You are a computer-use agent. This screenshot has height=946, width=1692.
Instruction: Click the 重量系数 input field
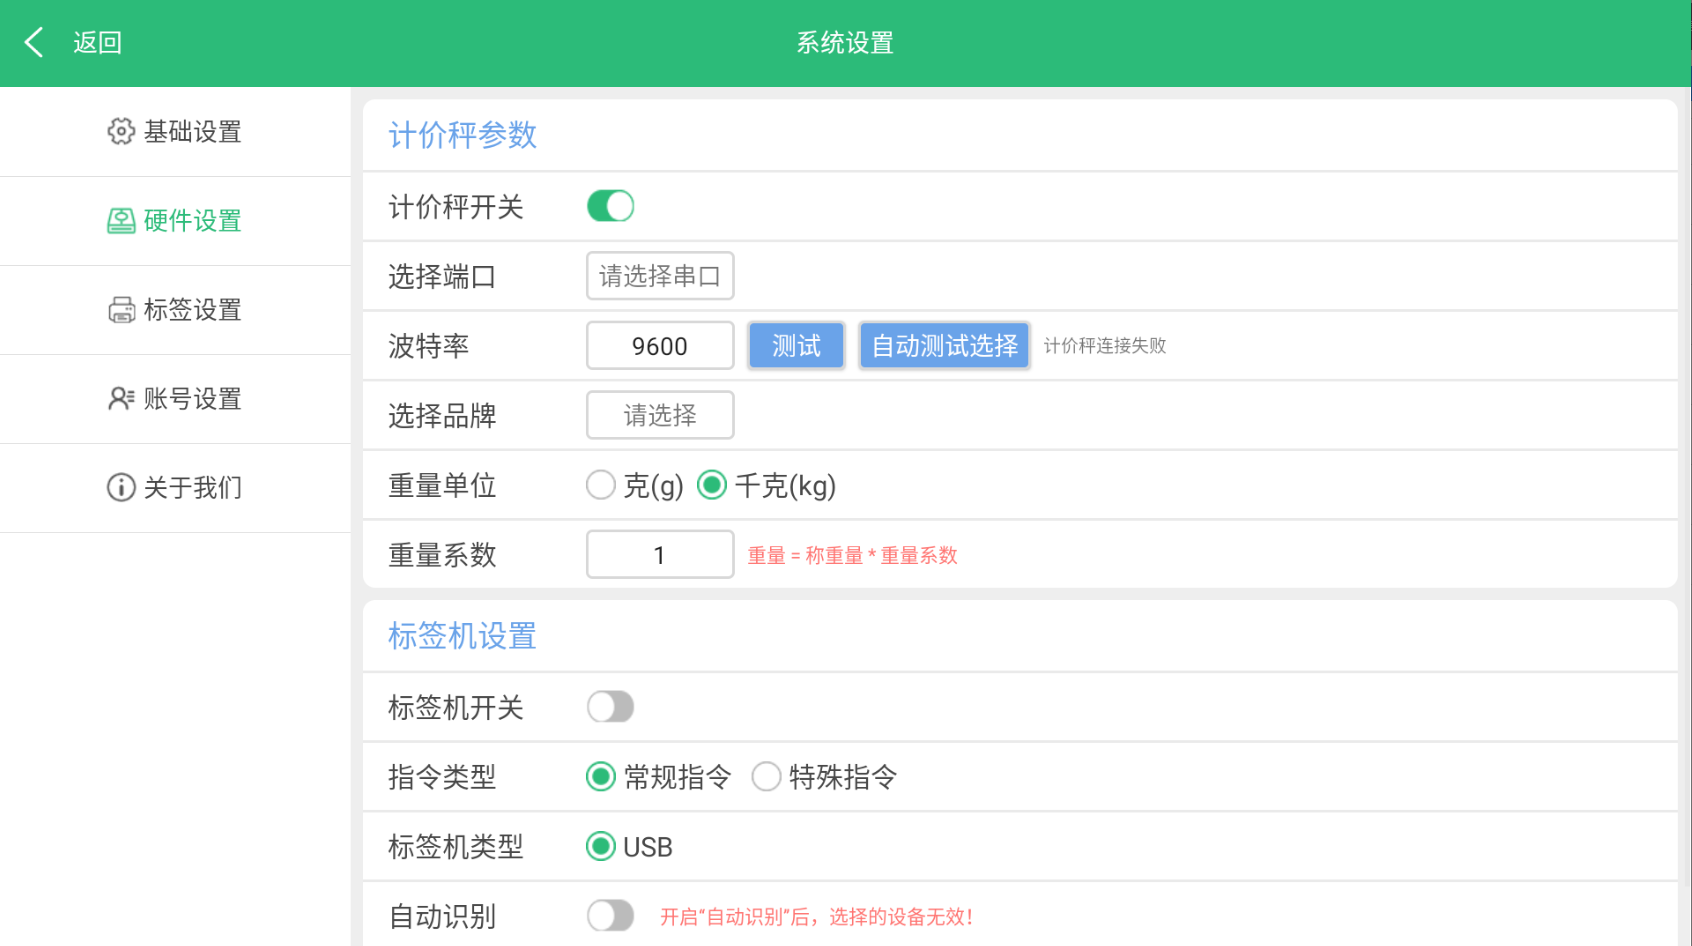660,555
